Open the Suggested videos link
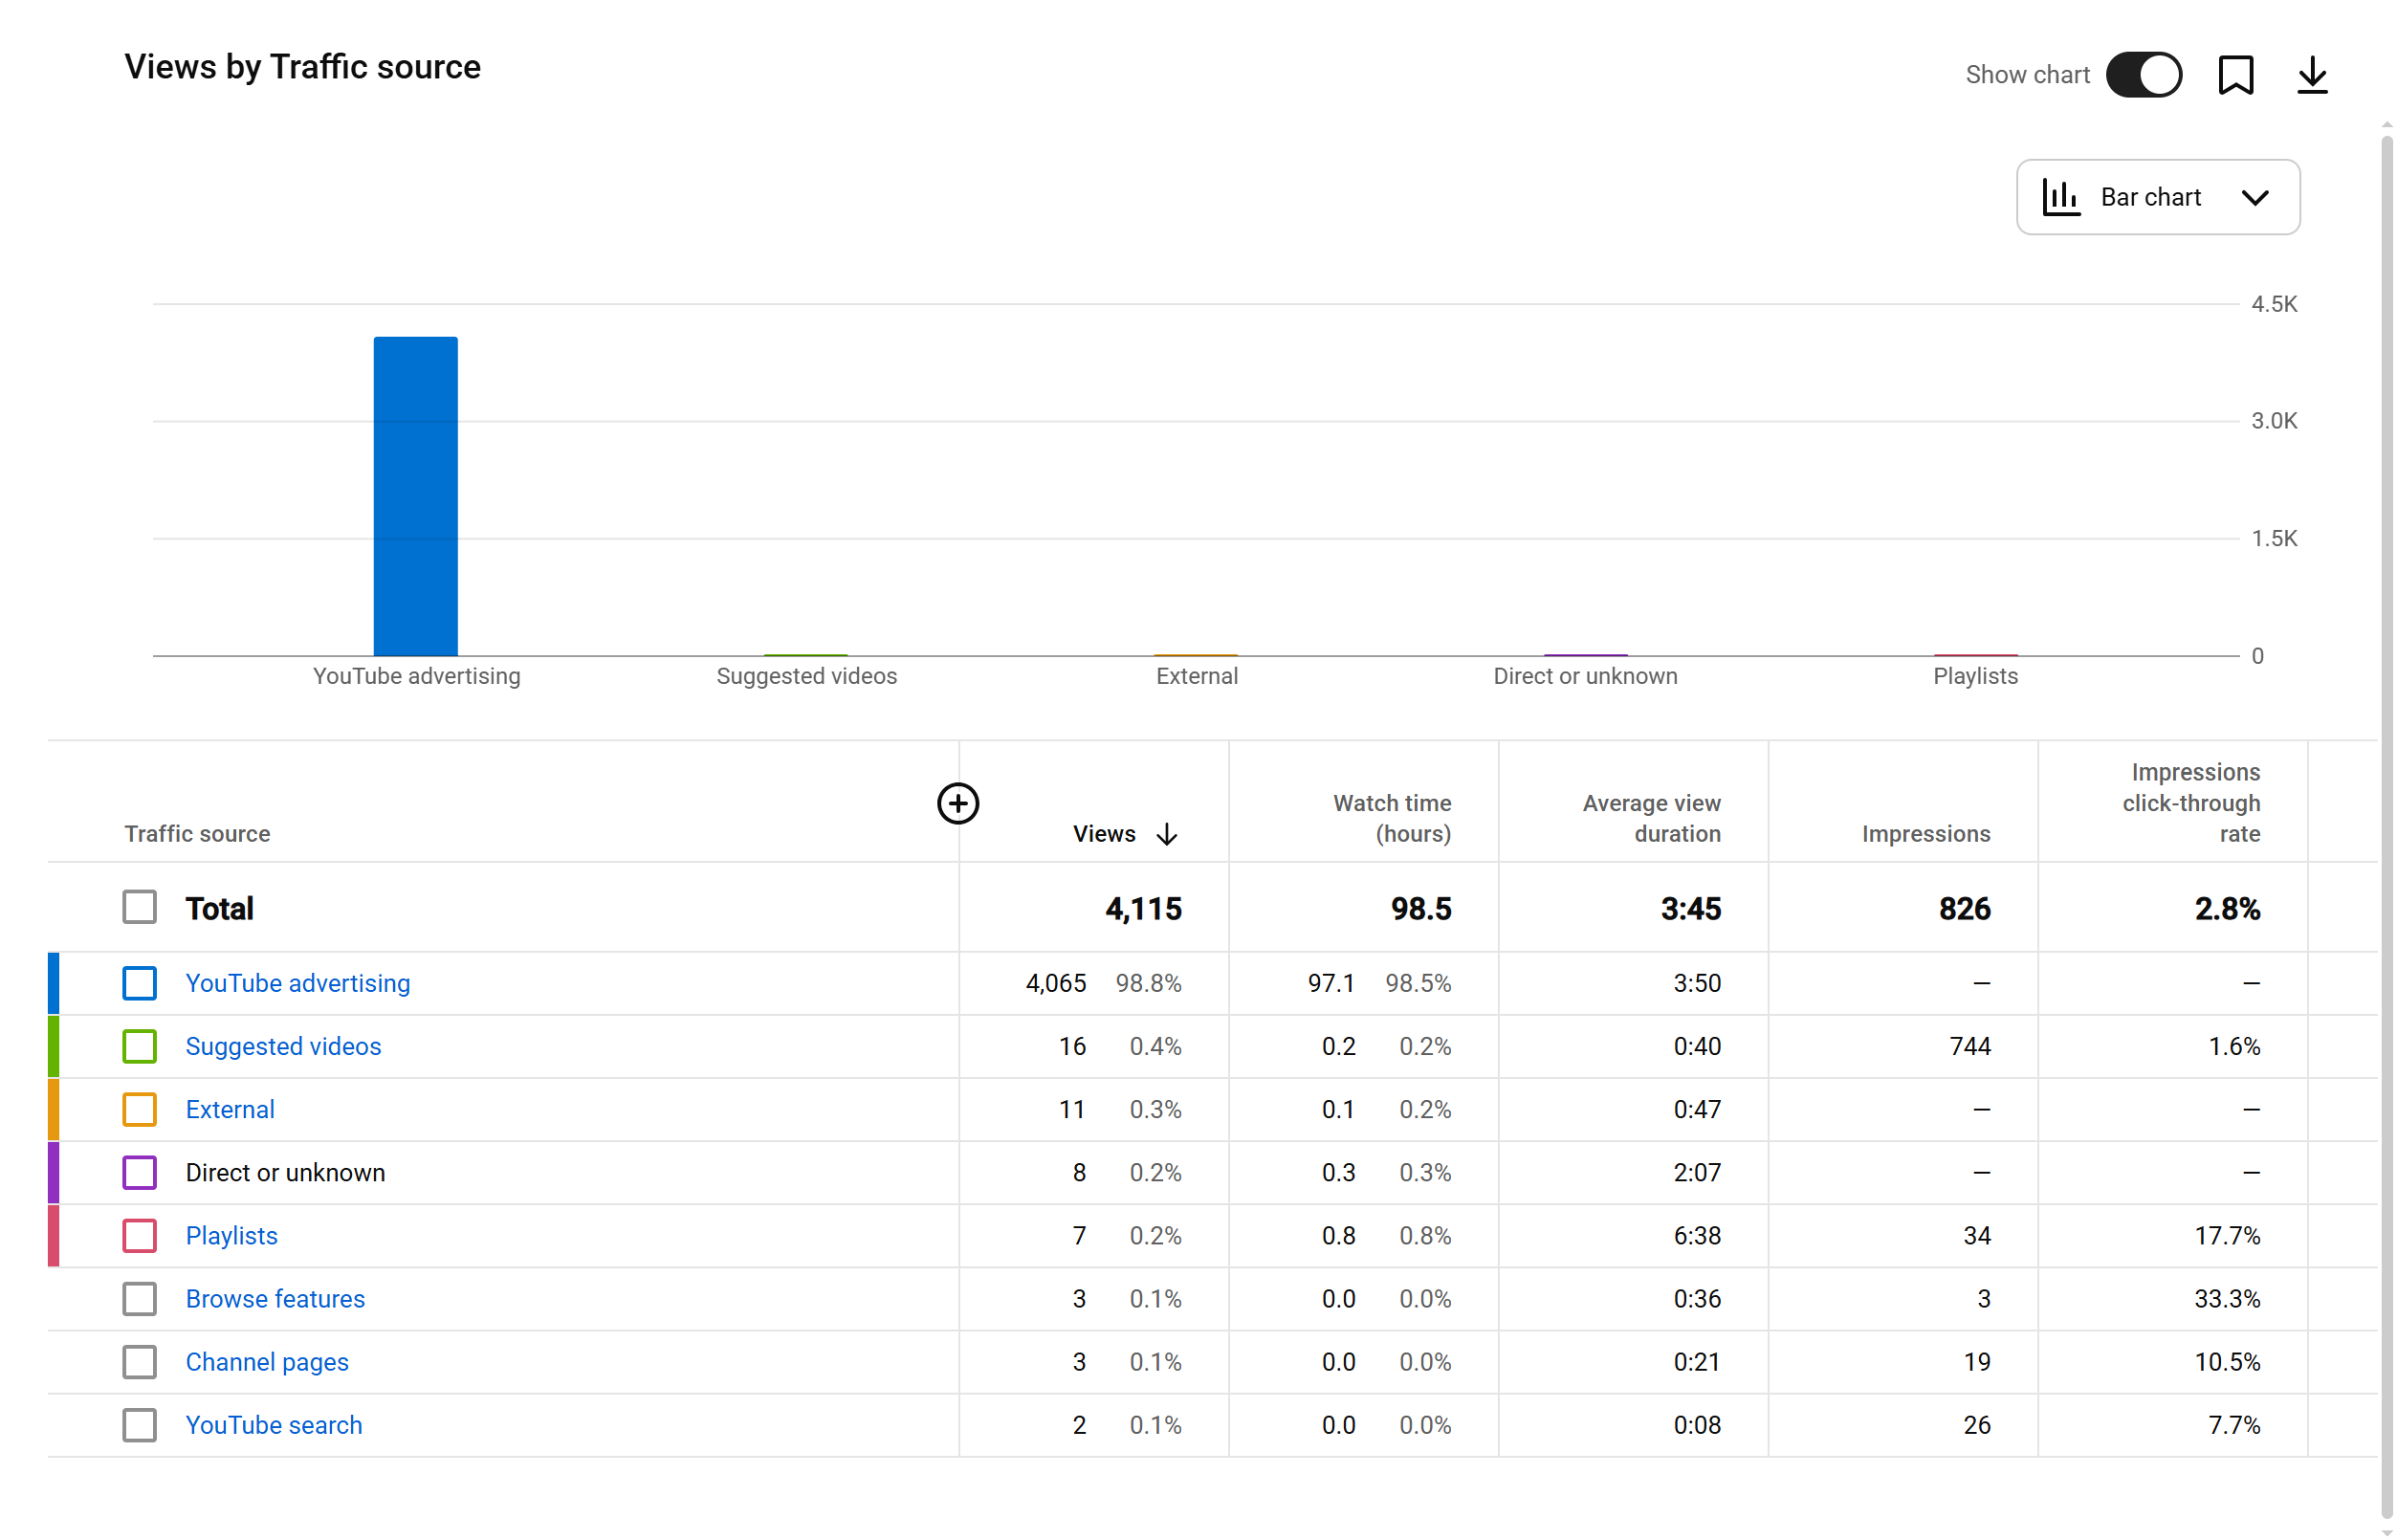The height and width of the screenshot is (1540, 2397). click(283, 1046)
